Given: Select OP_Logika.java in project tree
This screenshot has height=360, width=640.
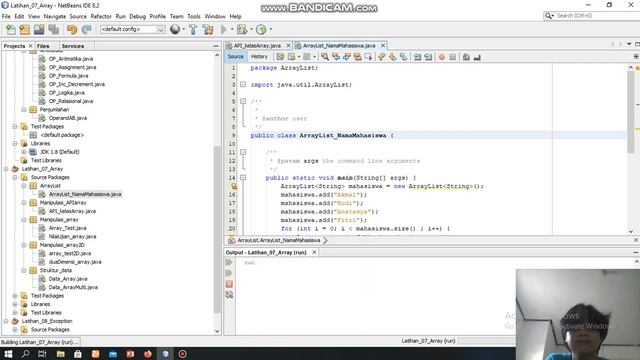Looking at the screenshot, I should click(x=67, y=93).
